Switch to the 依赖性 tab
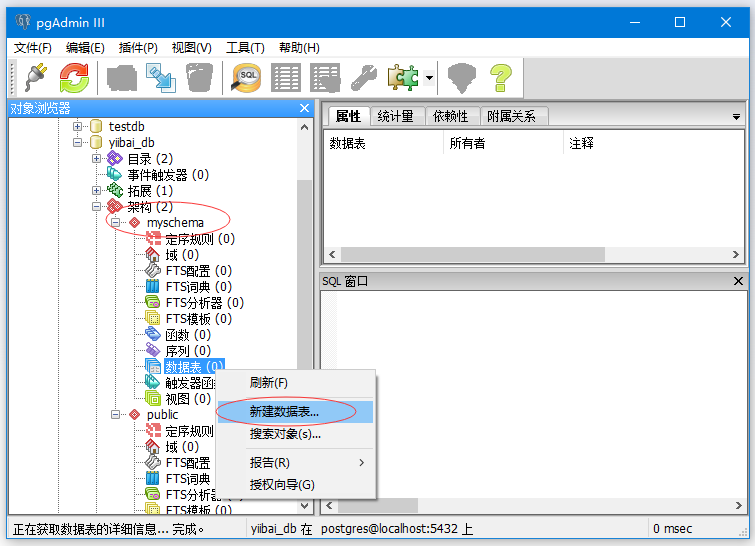 (x=450, y=116)
